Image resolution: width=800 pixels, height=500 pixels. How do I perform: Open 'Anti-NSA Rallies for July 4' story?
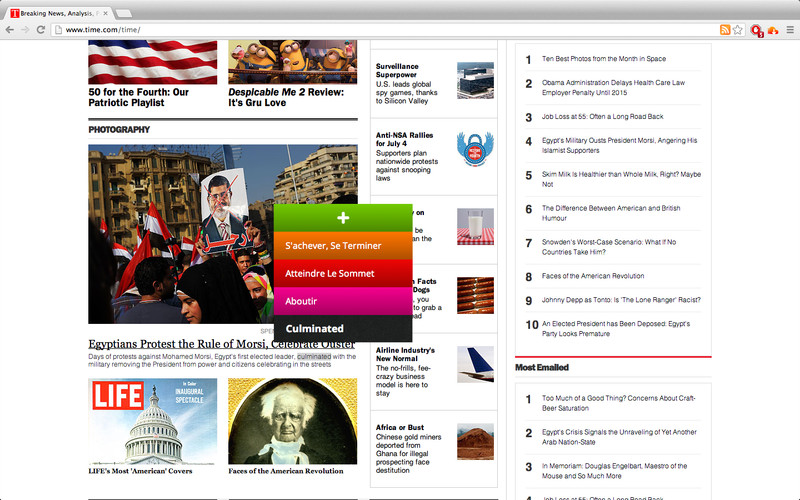coord(404,139)
